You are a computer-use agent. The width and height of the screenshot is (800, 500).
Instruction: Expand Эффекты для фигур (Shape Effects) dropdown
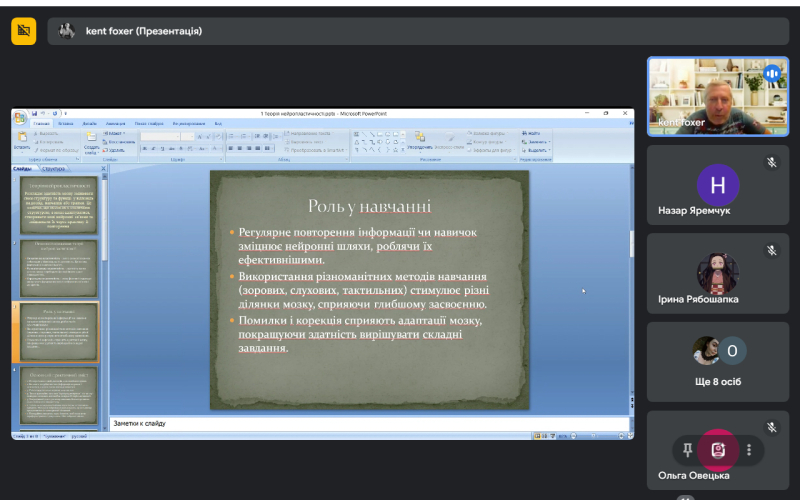[x=490, y=150]
